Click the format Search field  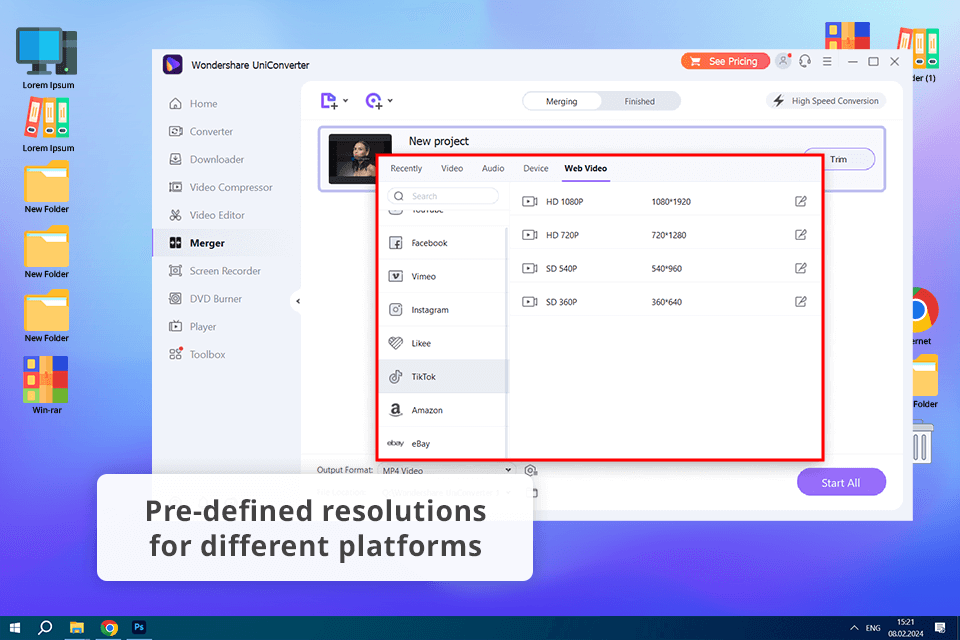click(443, 196)
